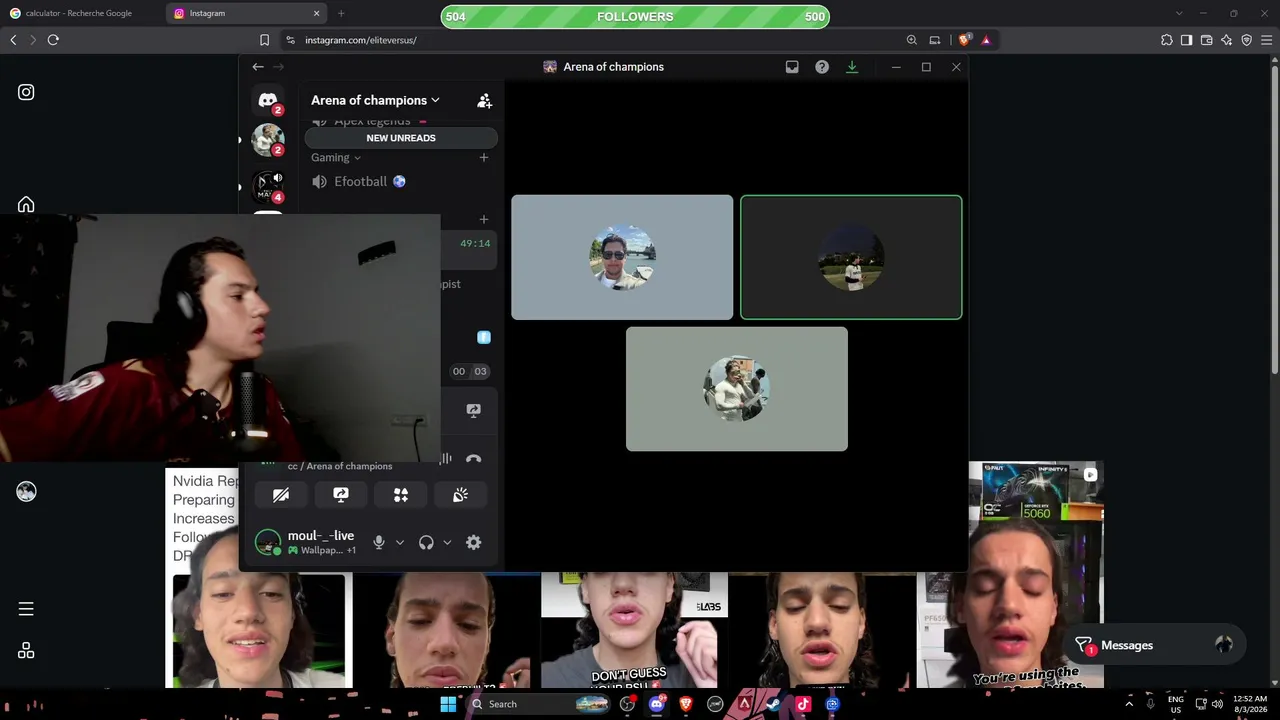Open the browser hamburger main menu
The height and width of the screenshot is (720, 1280).
tap(1266, 40)
